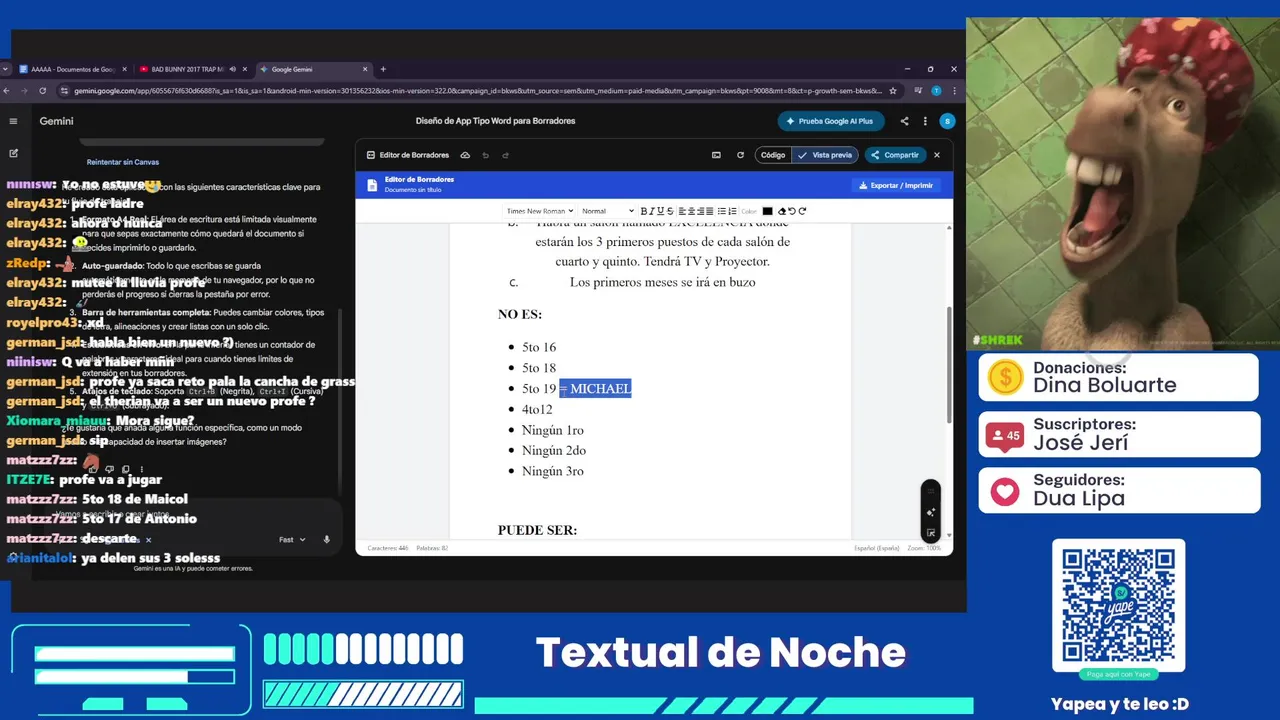
Task: Click Exportar / Imprimir button
Action: [895, 185]
